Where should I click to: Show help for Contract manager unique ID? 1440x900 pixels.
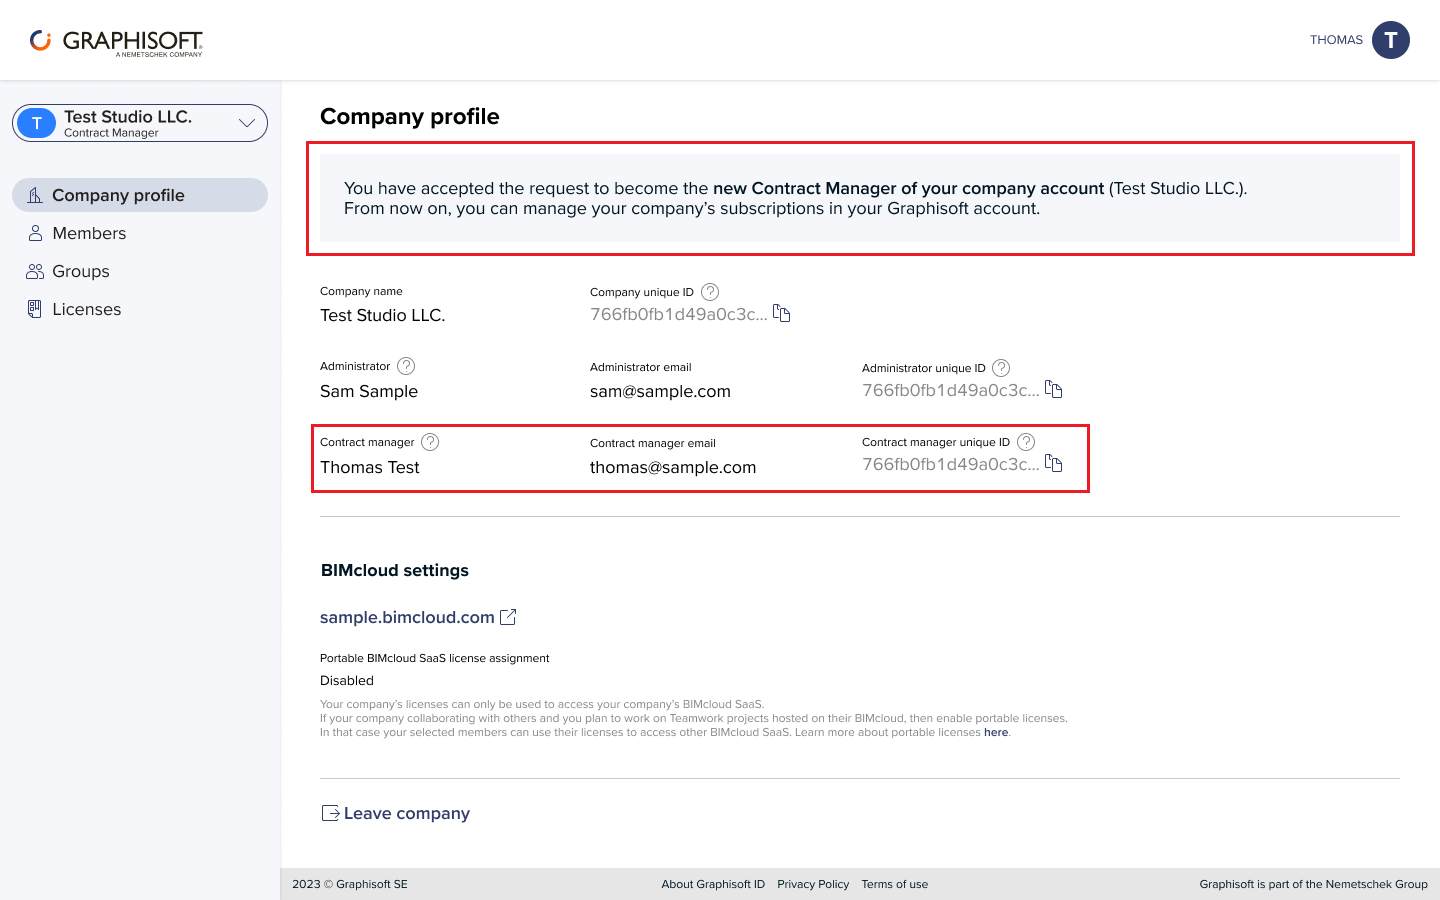click(1026, 442)
